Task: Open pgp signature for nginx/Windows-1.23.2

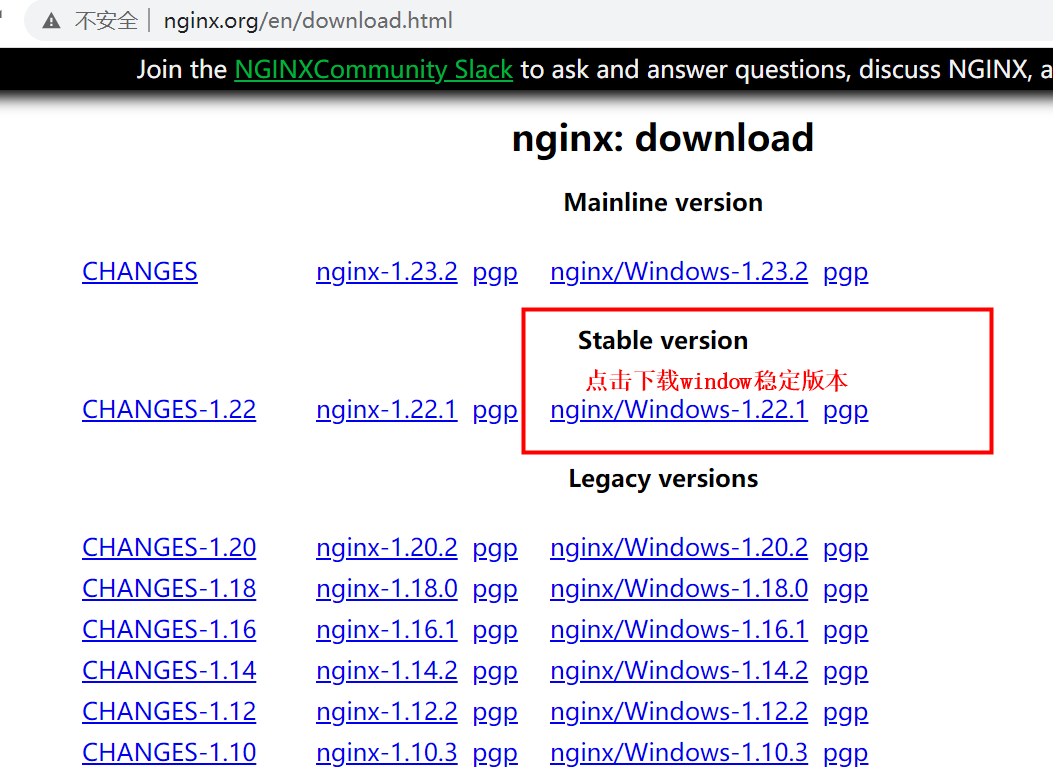Action: (845, 273)
